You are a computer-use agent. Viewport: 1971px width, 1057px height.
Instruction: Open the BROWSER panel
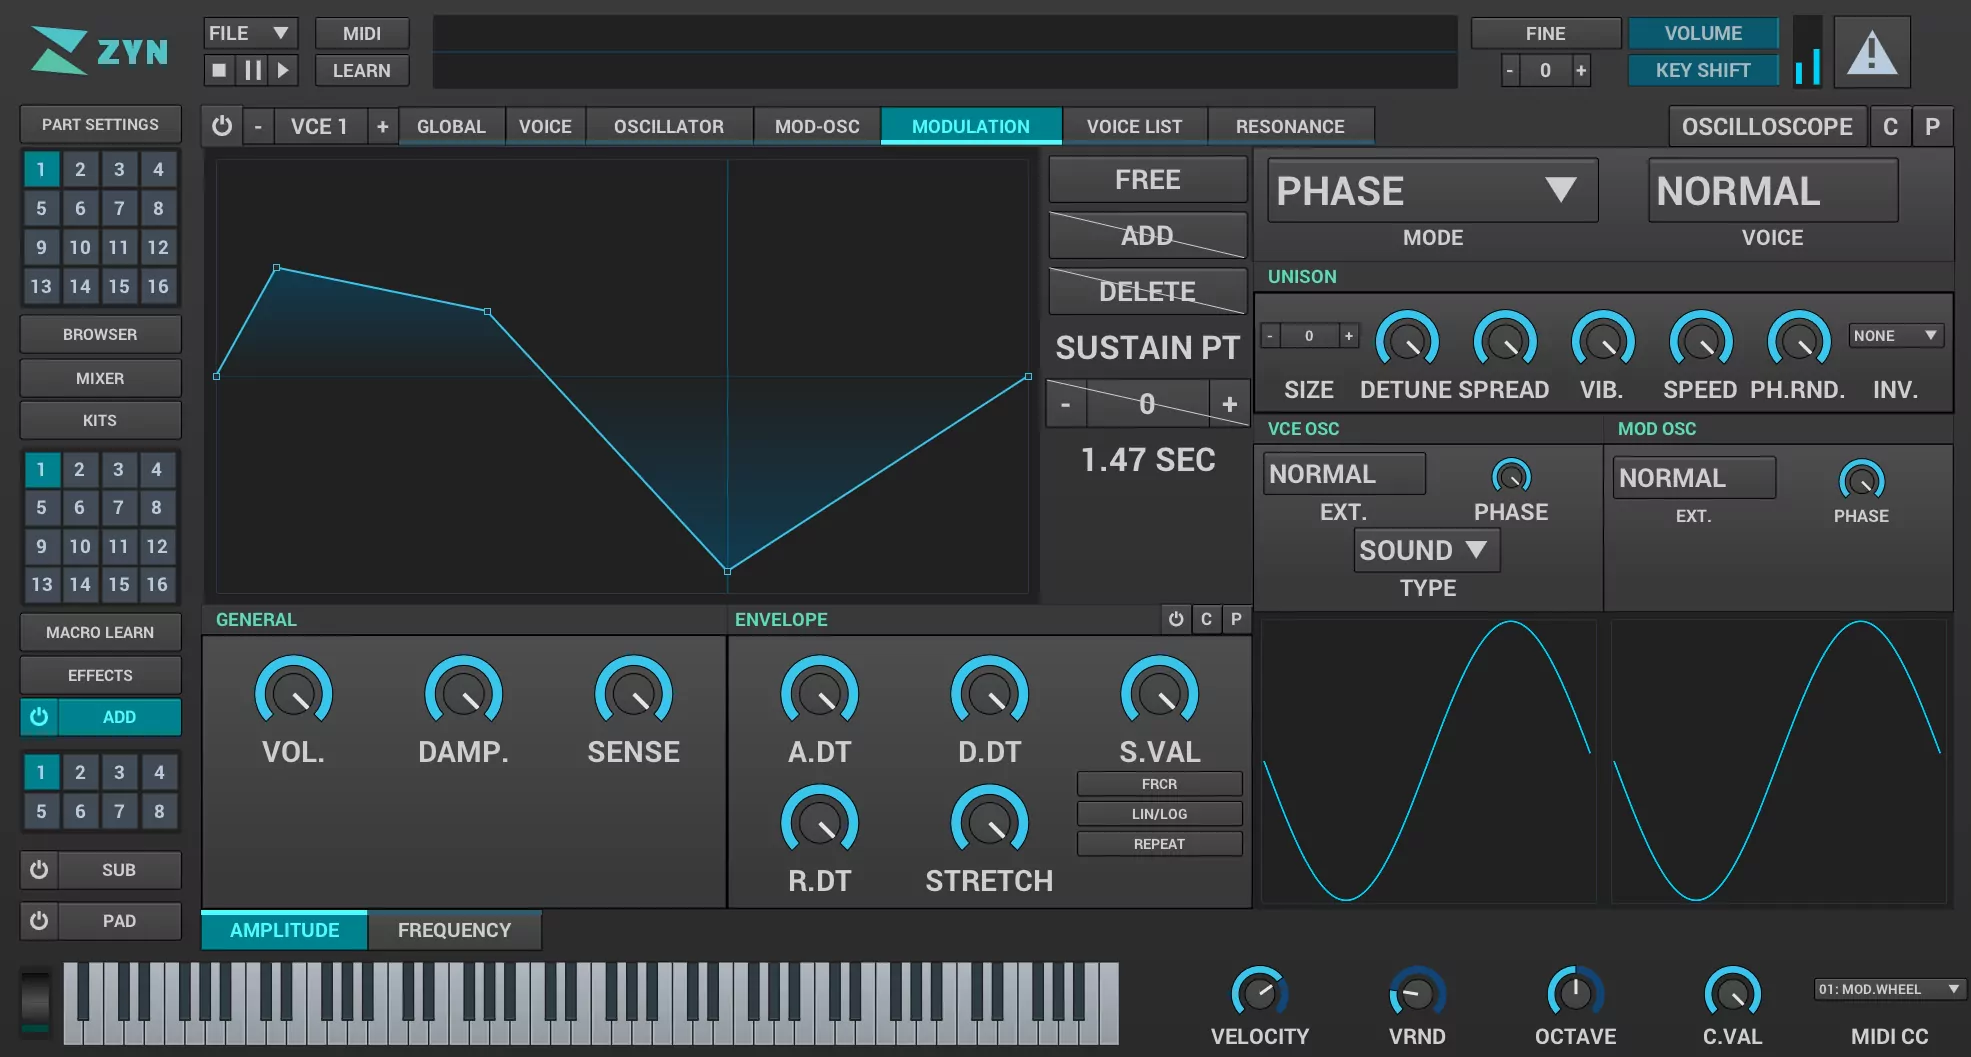coord(100,334)
